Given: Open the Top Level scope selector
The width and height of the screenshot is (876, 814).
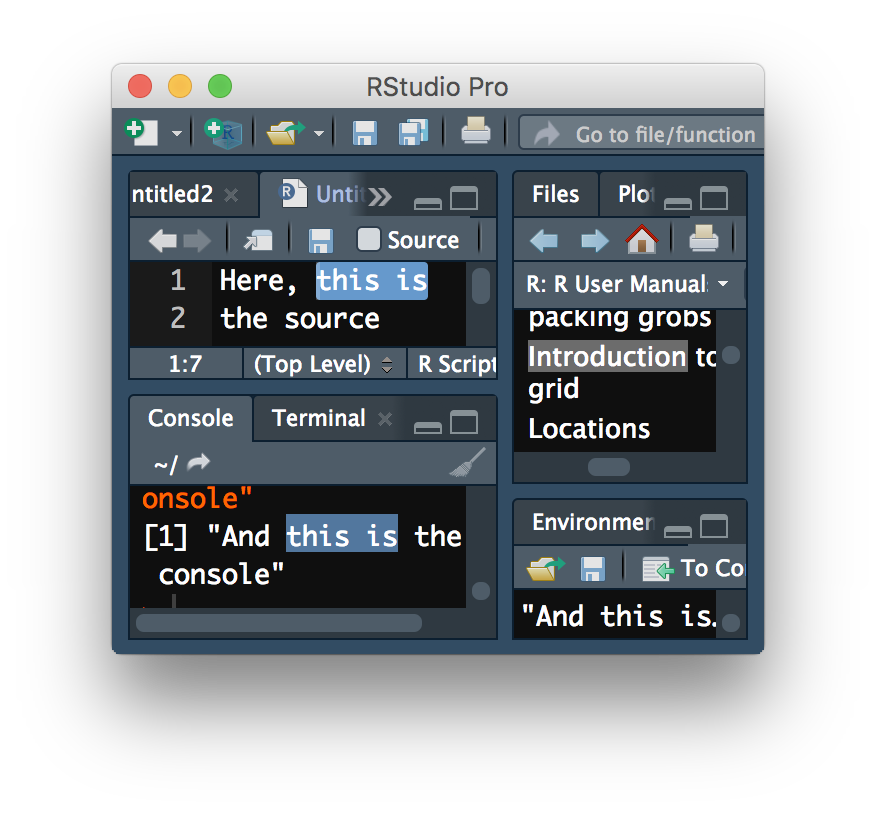Looking at the screenshot, I should click(325, 364).
